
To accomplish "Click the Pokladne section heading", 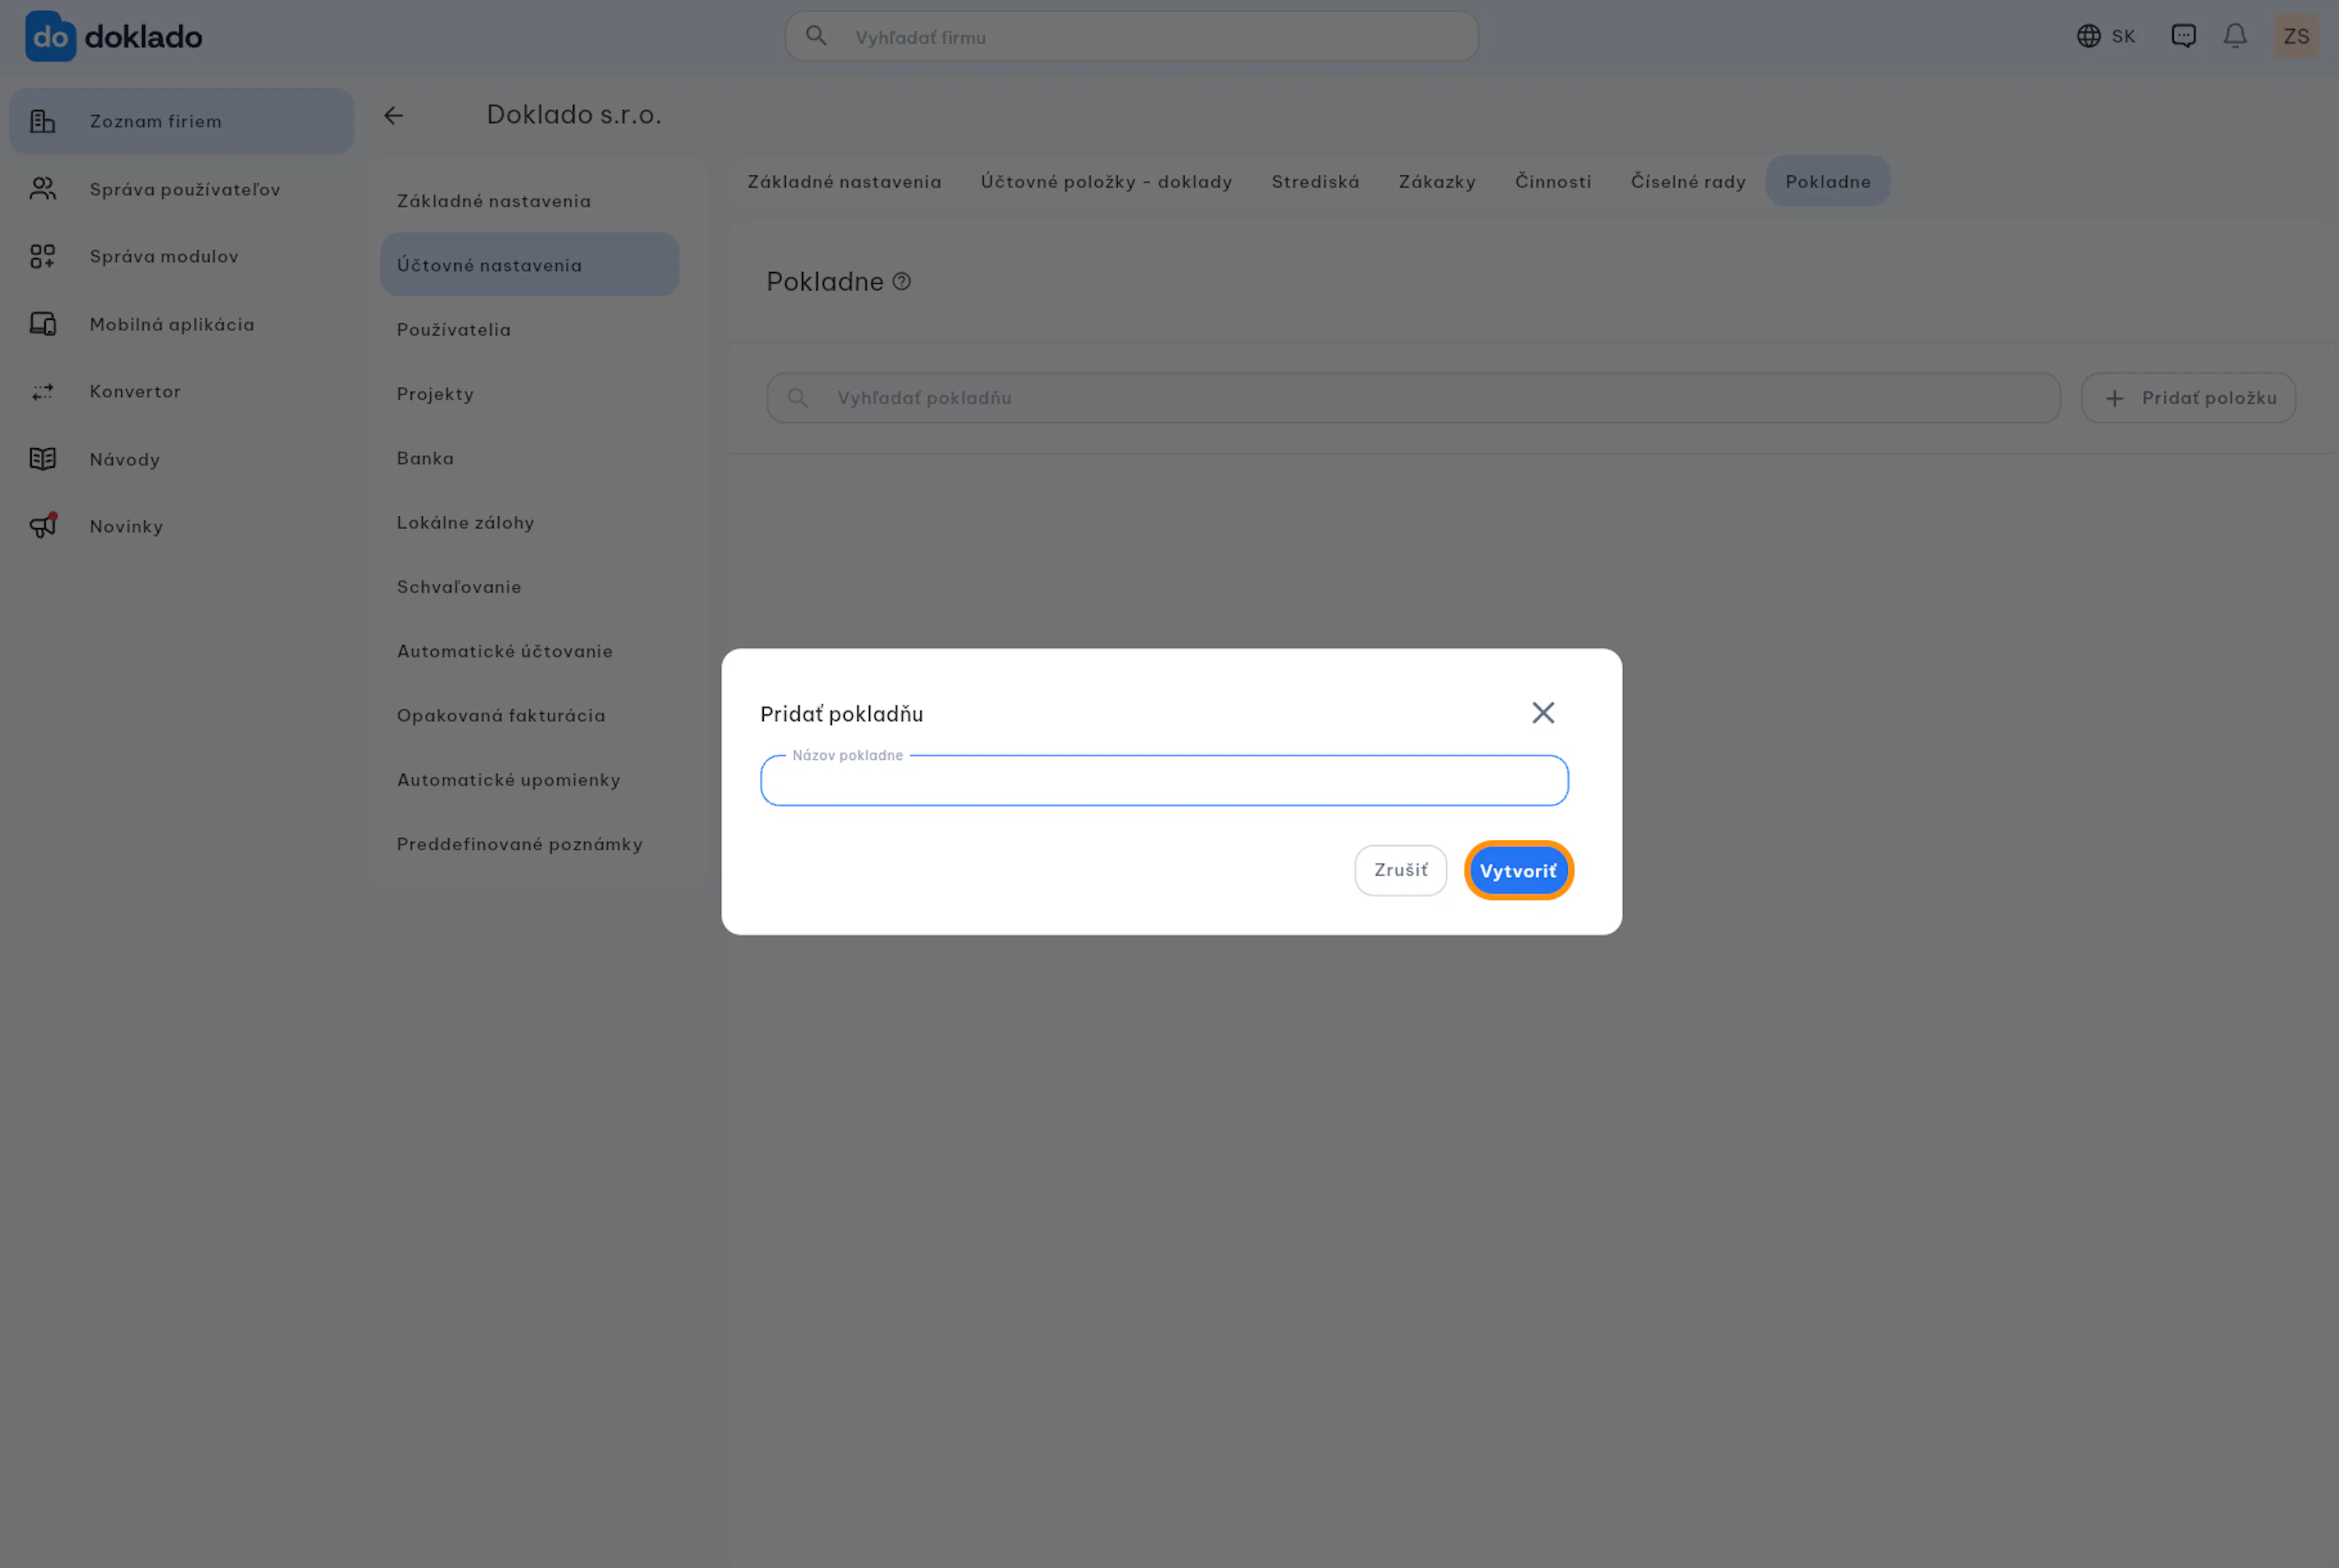I will pos(825,282).
